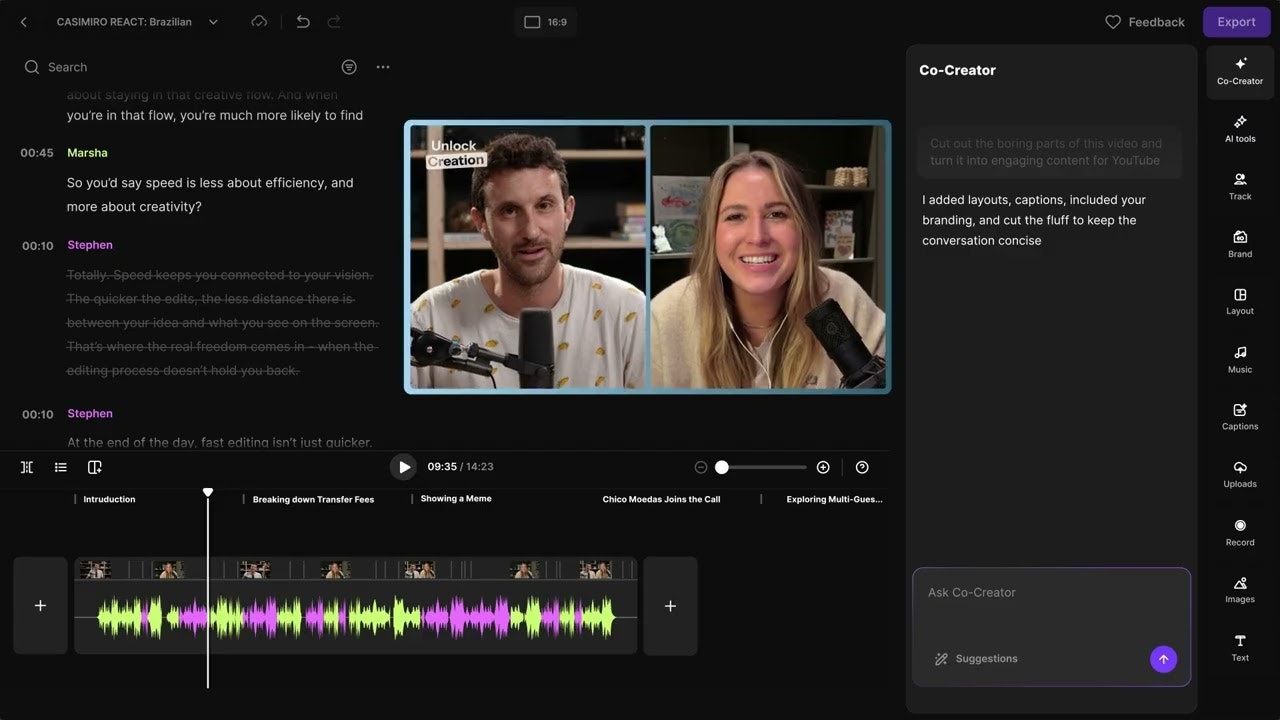Select the Track icon in the right sidebar
The image size is (1280, 720).
(x=1239, y=187)
